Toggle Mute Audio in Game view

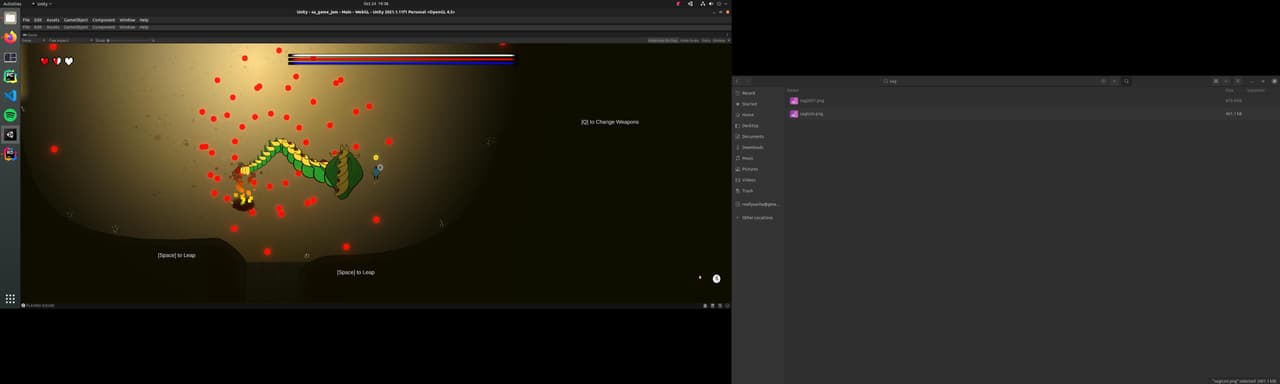tap(689, 40)
